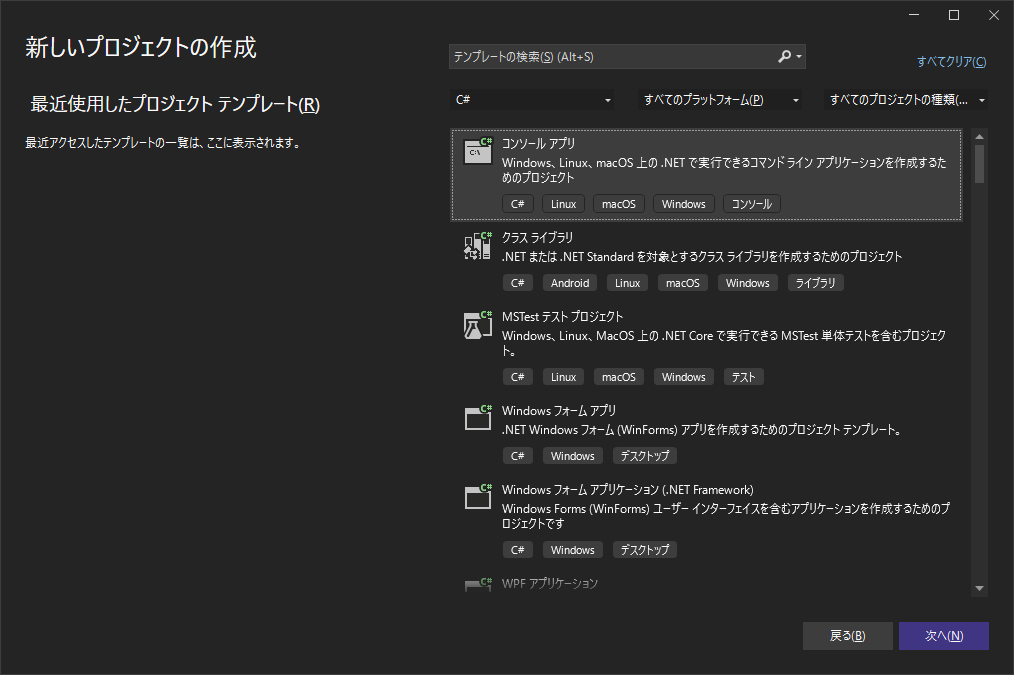Click the 戻る(B) button
This screenshot has width=1014, height=675.
coord(847,636)
